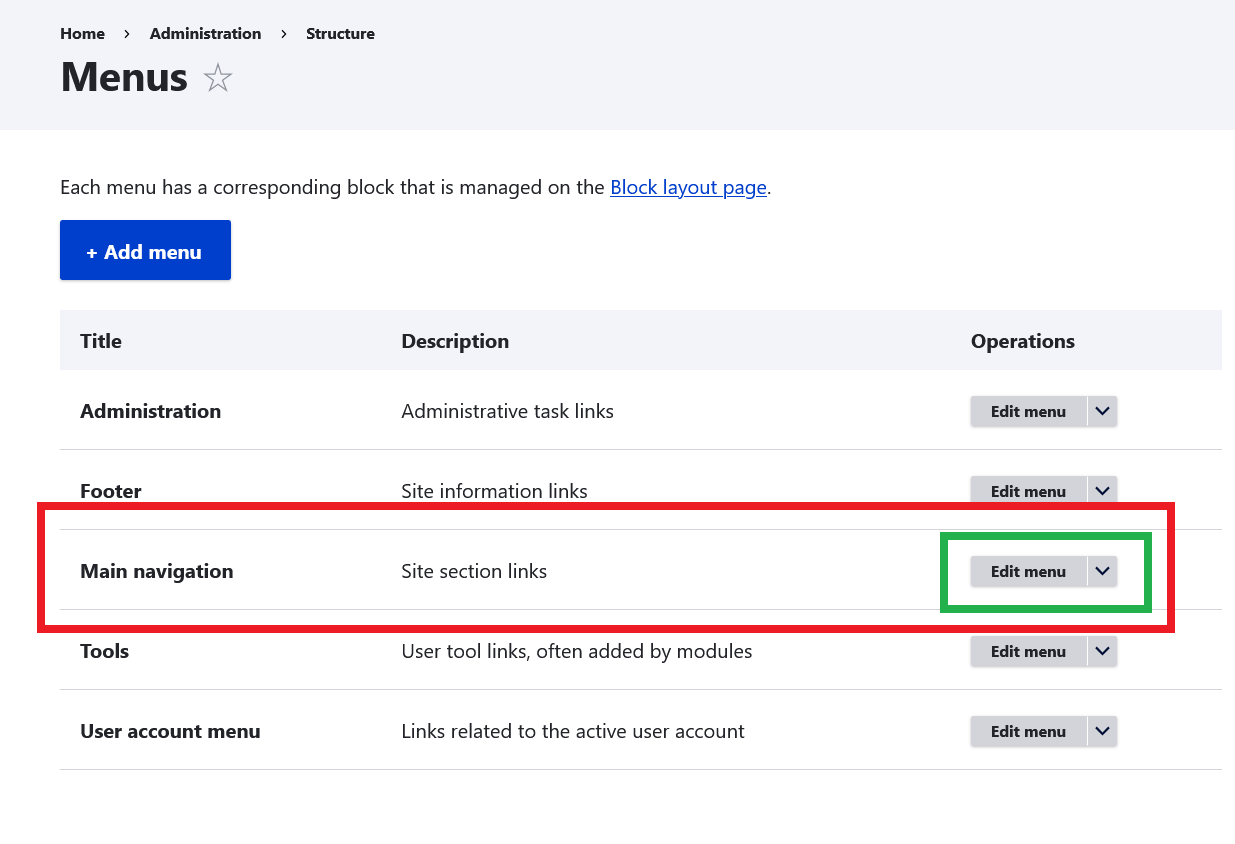This screenshot has width=1235, height=844.
Task: Expand the Main navigation operations dropdown arrow
Action: (1102, 571)
